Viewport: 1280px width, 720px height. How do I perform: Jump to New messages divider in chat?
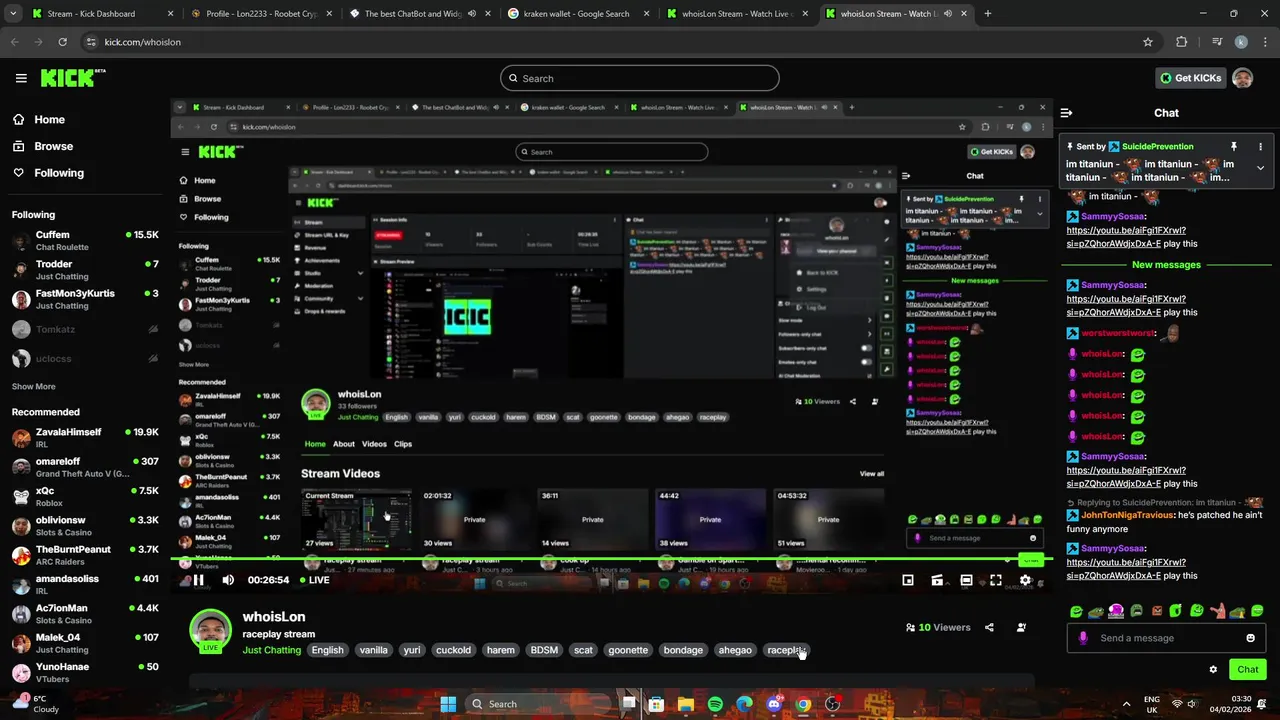pyautogui.click(x=1166, y=265)
